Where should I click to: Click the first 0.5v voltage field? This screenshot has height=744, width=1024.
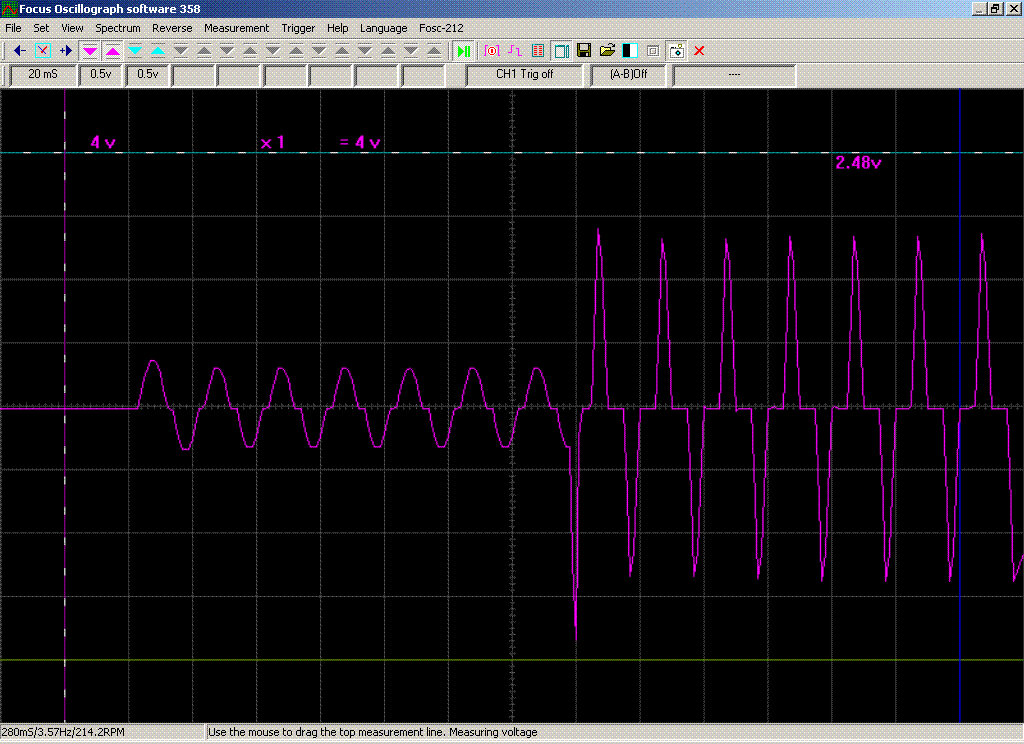tap(101, 74)
